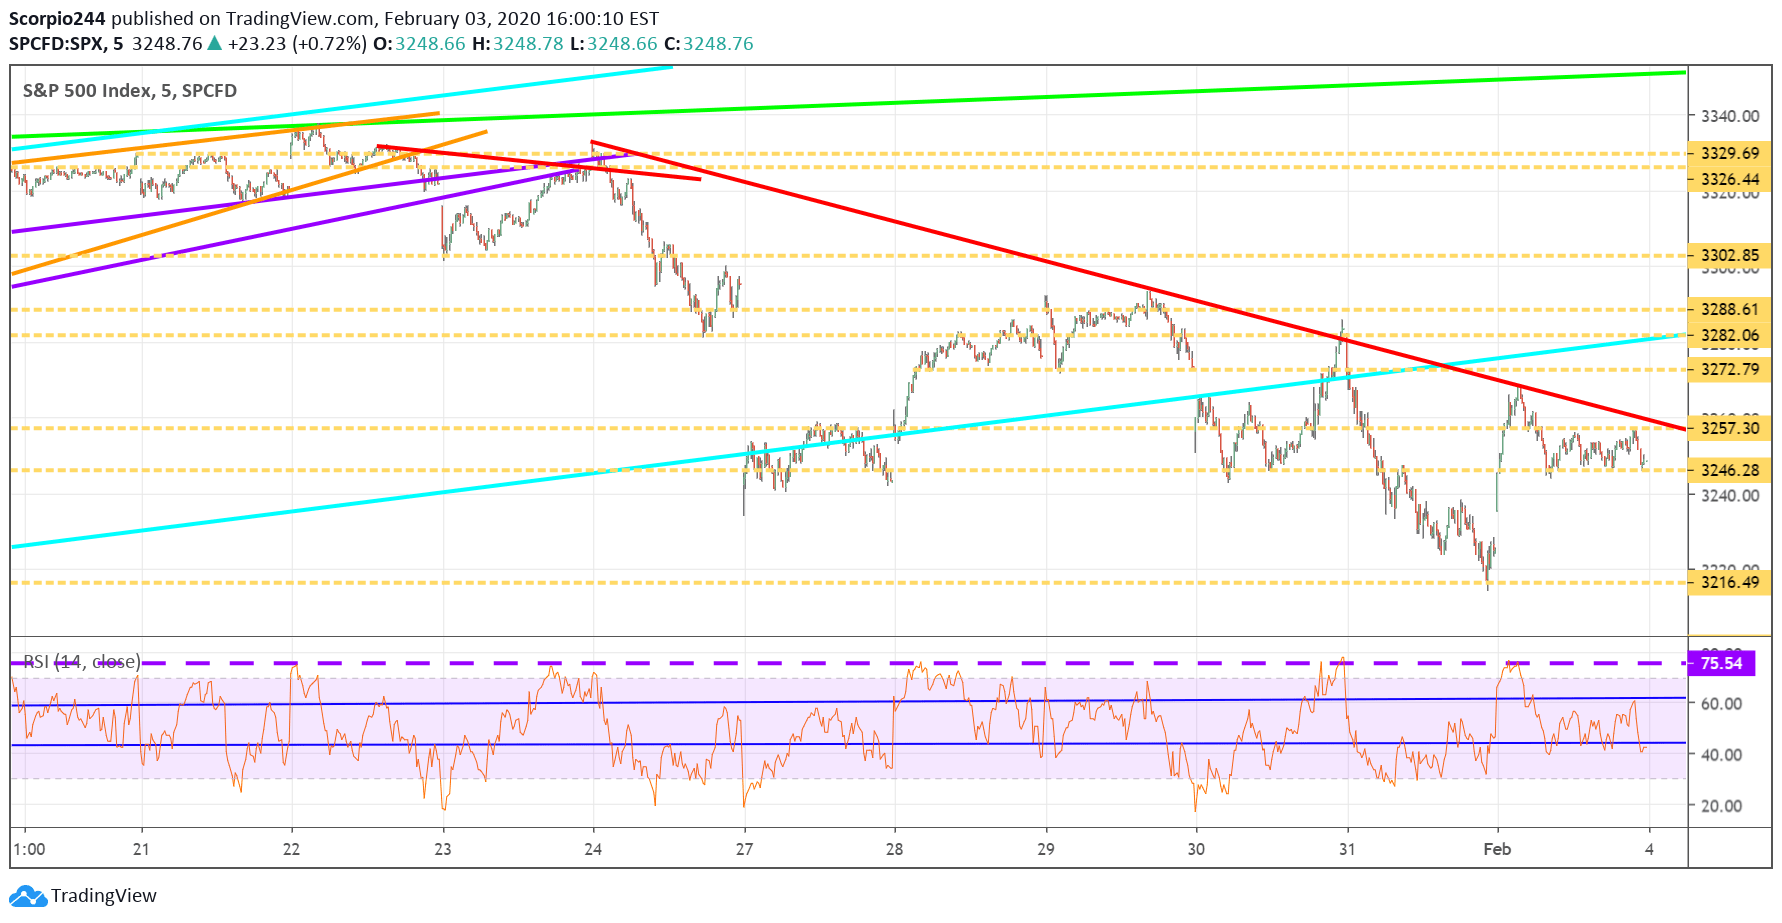Click the S&P 500 Index, 5, SPCFD legend
The image size is (1782, 923).
tap(130, 91)
